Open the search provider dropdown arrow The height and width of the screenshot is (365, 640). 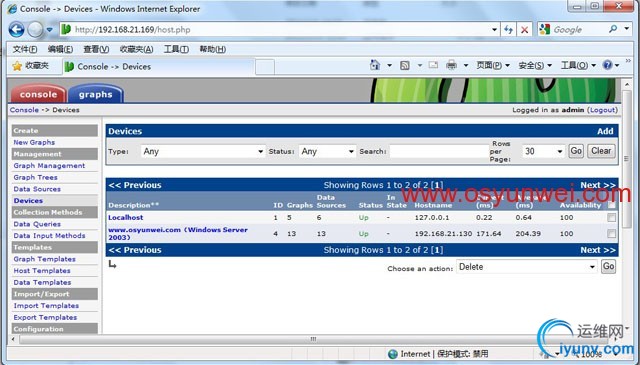627,29
